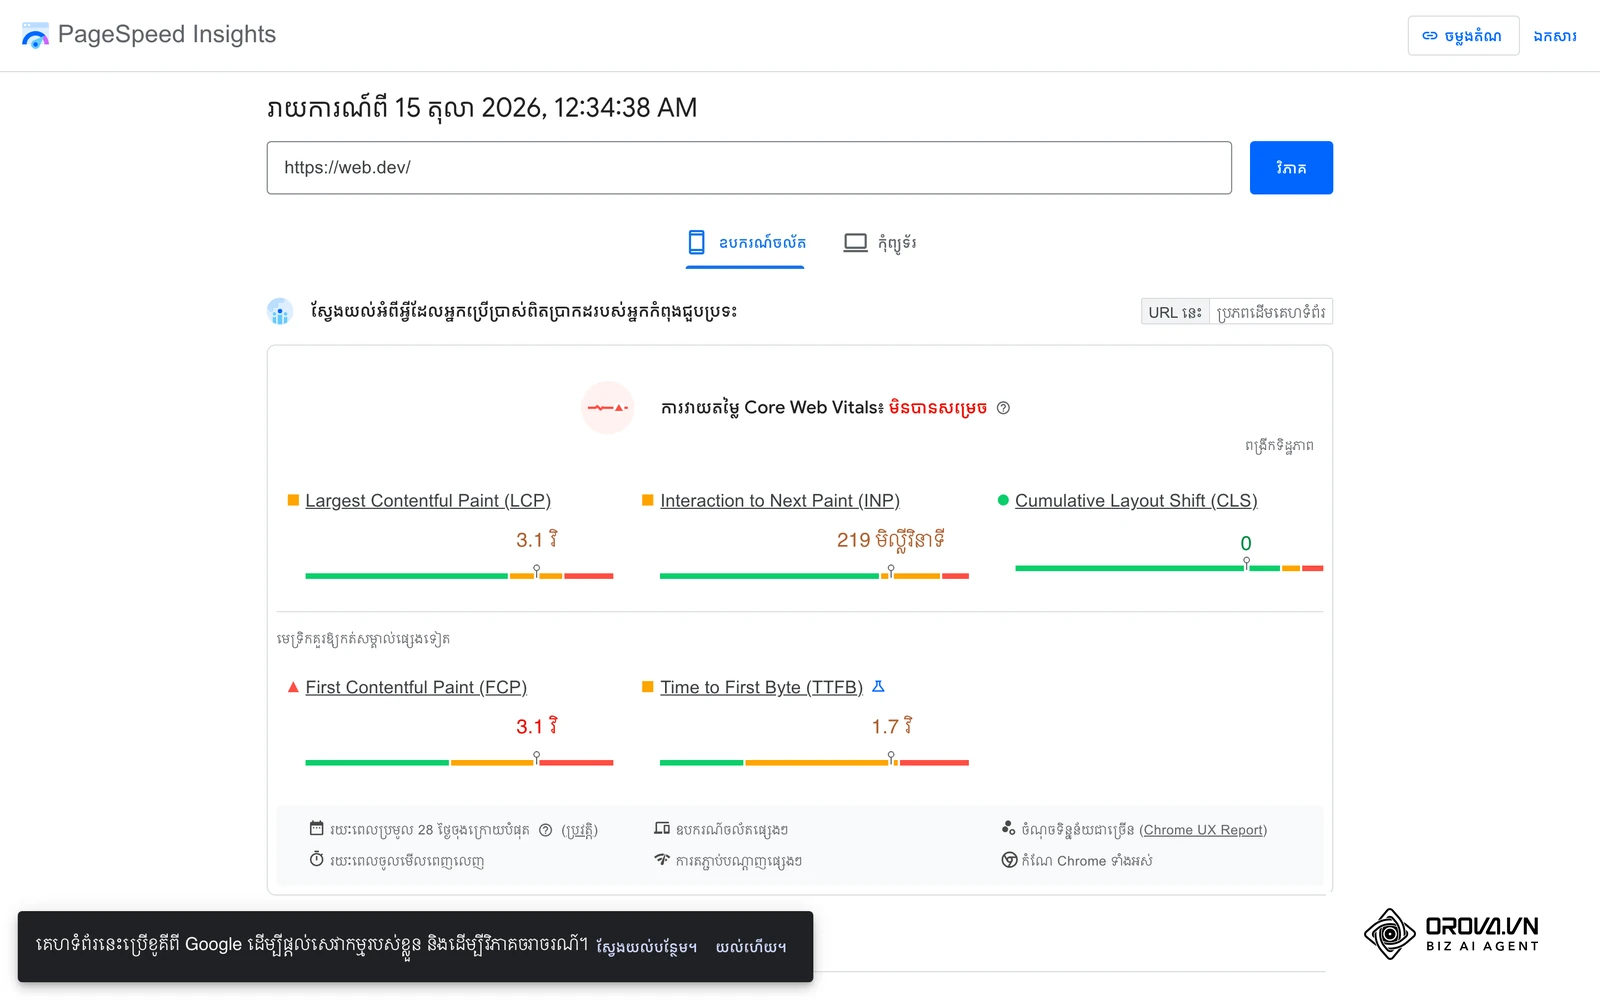1600x1000 pixels.
Task: Click the copy link button in the header
Action: tap(1463, 36)
